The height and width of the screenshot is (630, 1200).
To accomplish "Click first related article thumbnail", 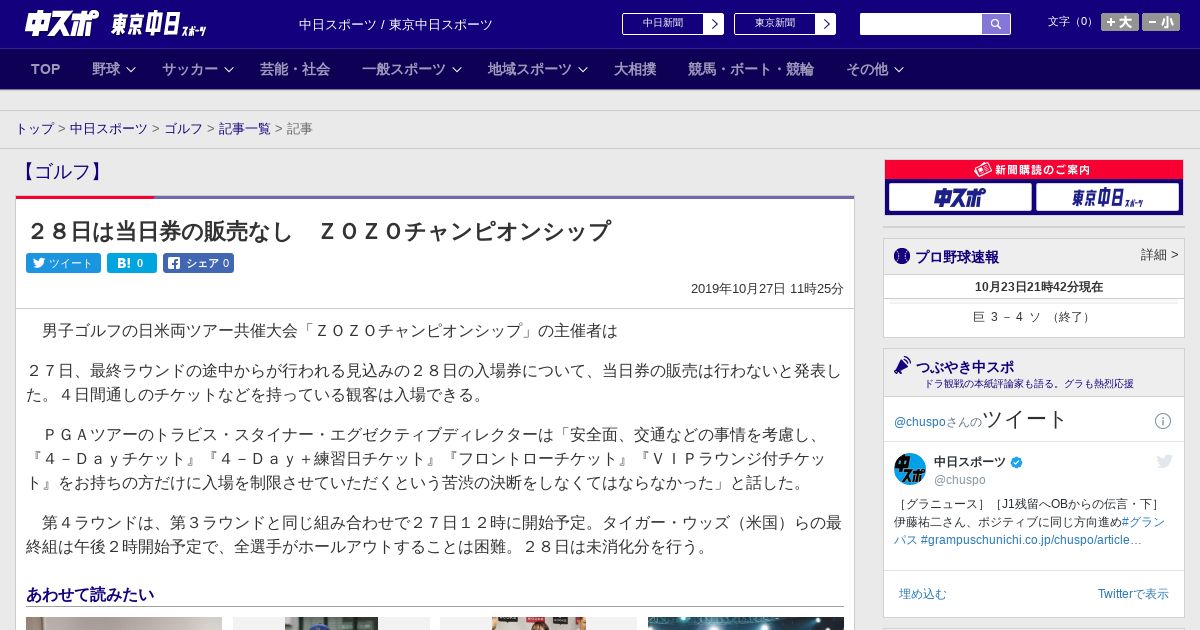I will (124, 623).
